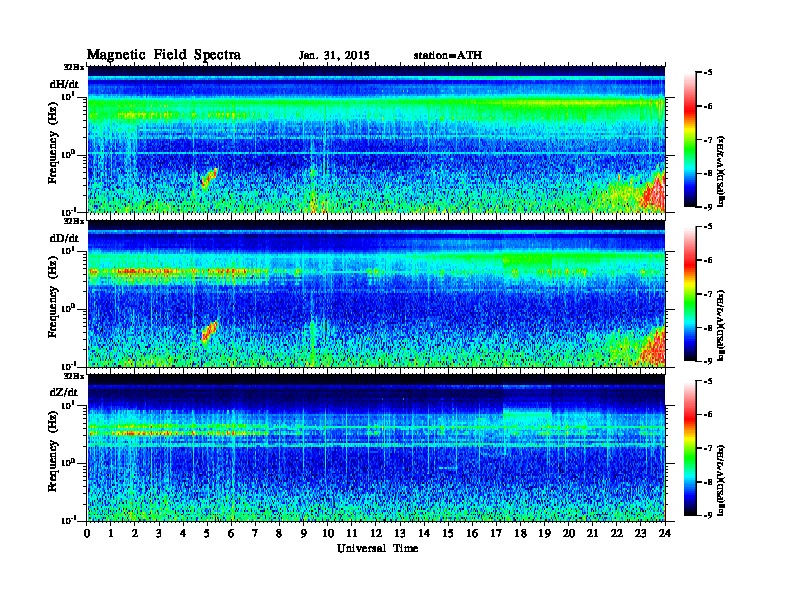792x612 pixels.
Task: Click the hour 4 tick label on time axis
Action: coord(183,533)
